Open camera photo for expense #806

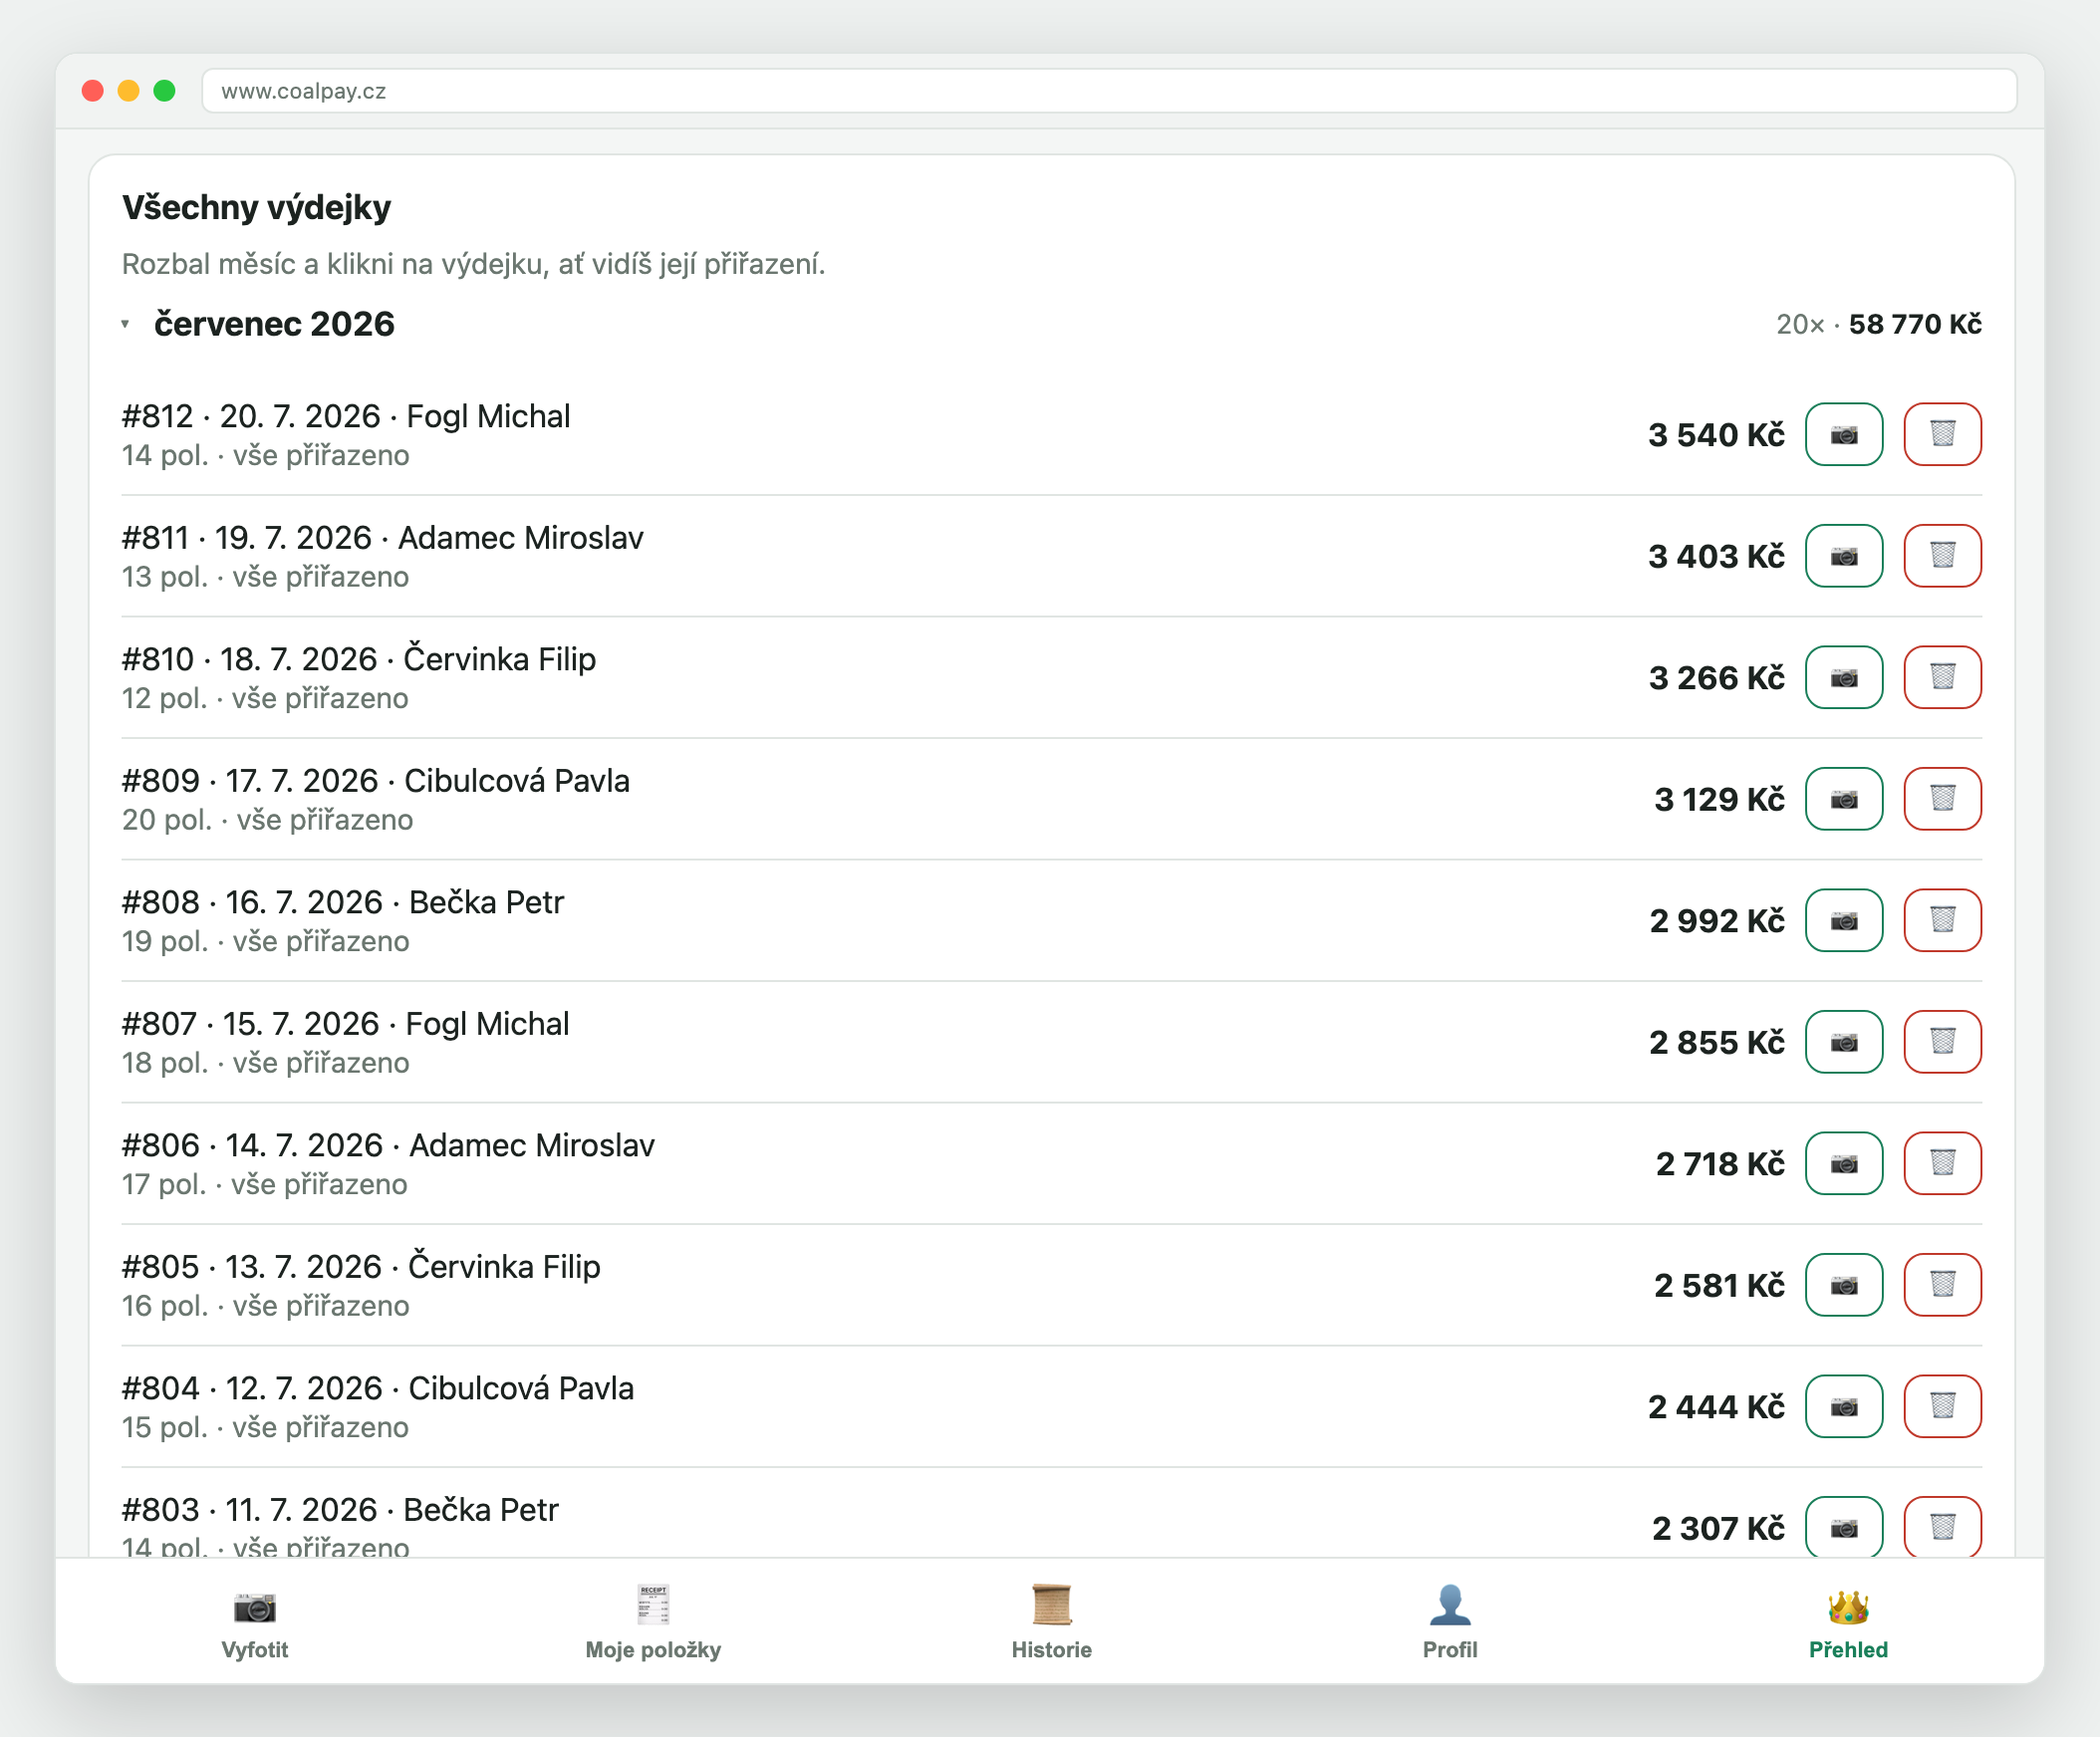pos(1843,1163)
